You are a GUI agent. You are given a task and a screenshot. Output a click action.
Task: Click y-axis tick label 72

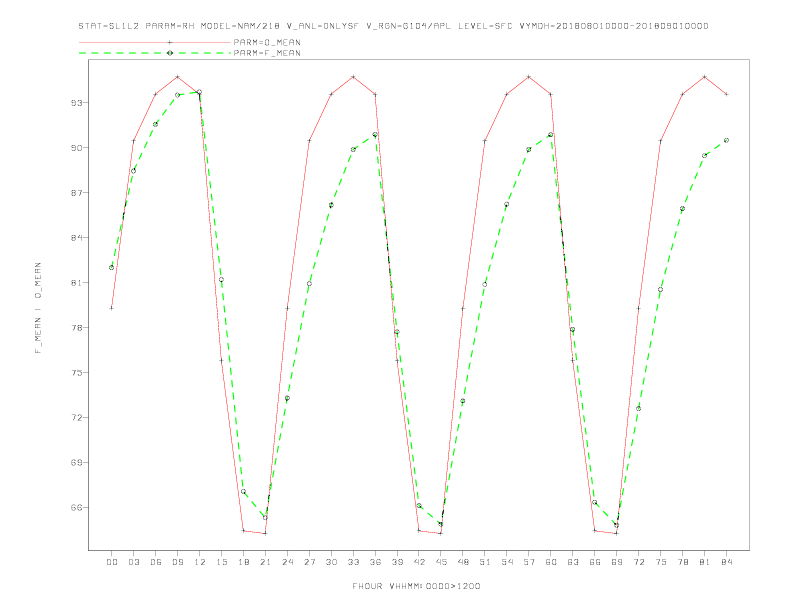click(x=77, y=418)
